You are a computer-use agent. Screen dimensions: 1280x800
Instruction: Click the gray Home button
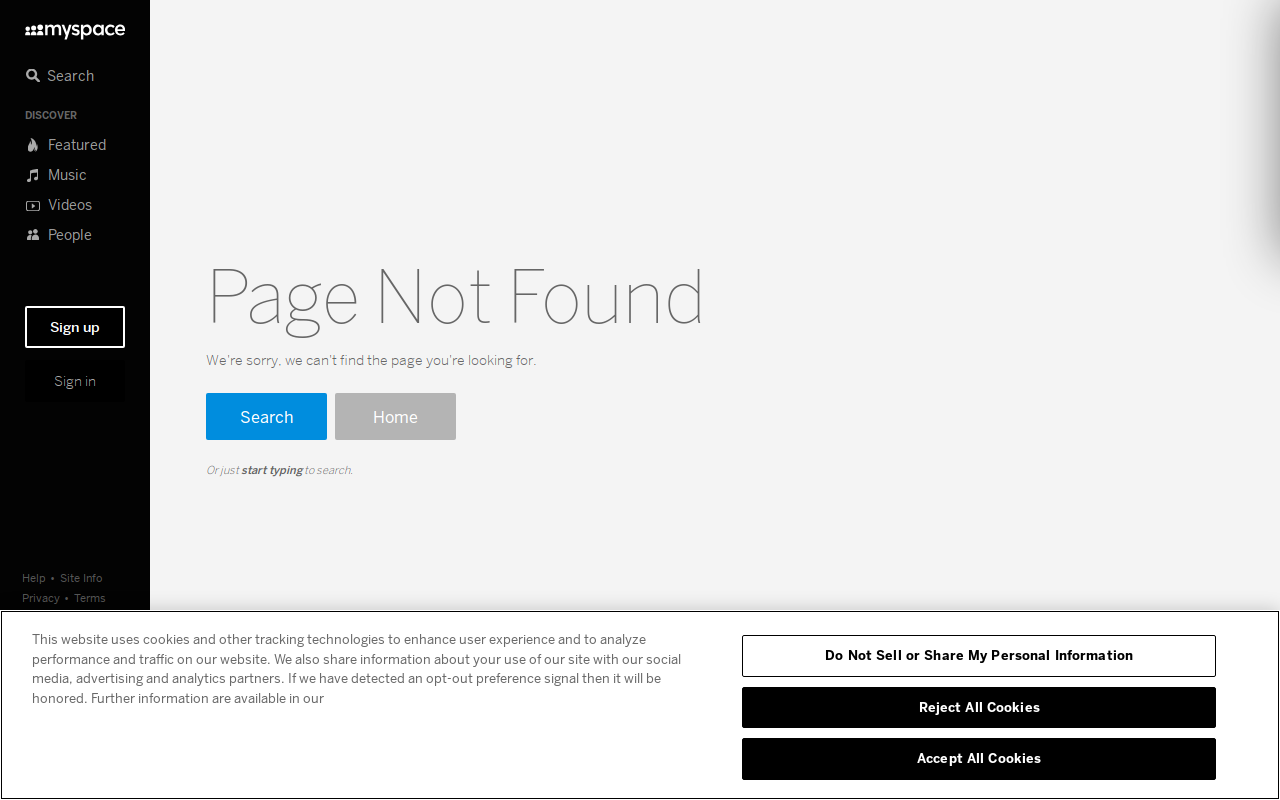pos(395,417)
